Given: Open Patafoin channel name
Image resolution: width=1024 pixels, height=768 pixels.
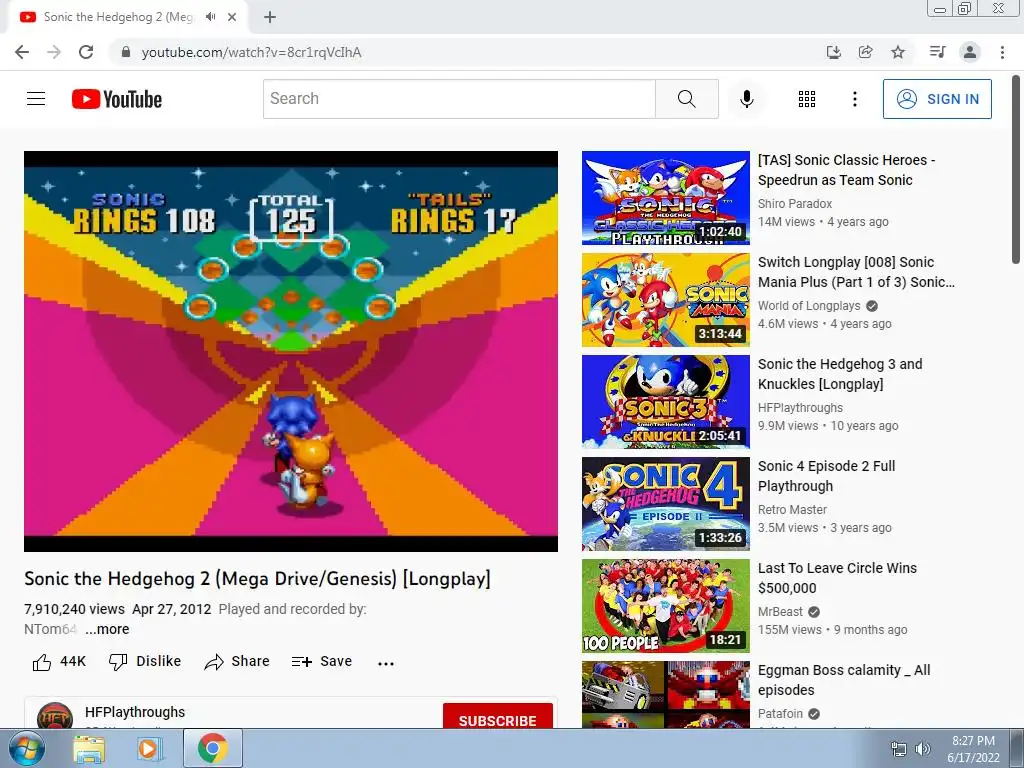Looking at the screenshot, I should (780, 713).
